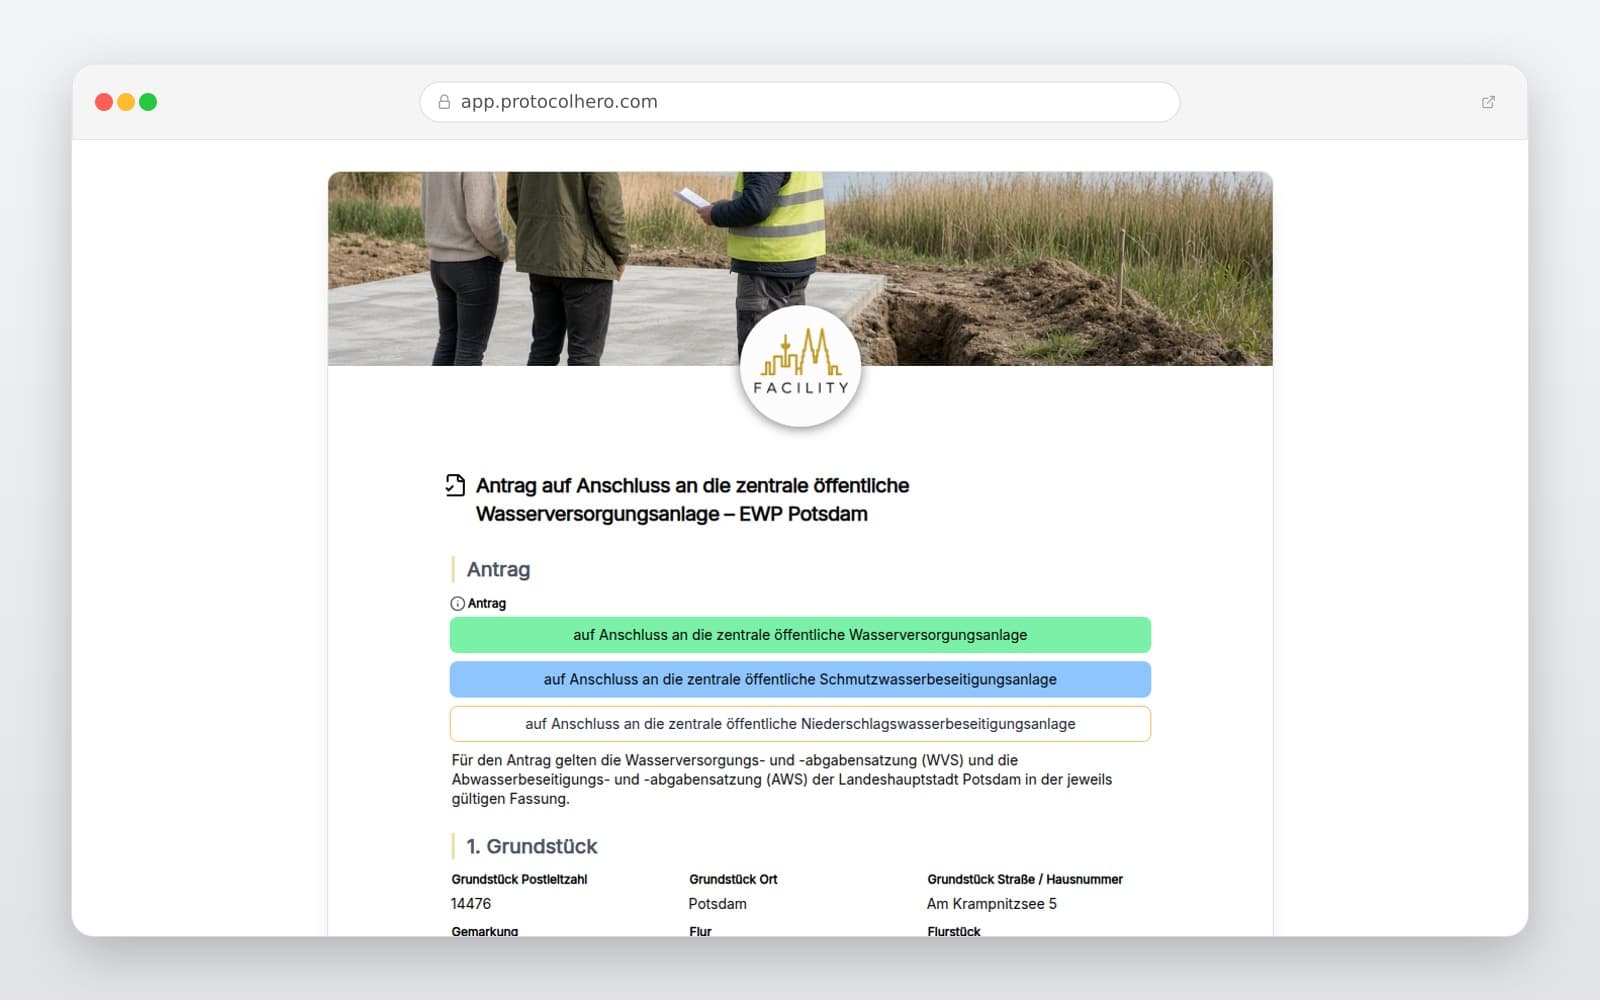Click the construction site header image
1600x1000 pixels.
click(800, 269)
